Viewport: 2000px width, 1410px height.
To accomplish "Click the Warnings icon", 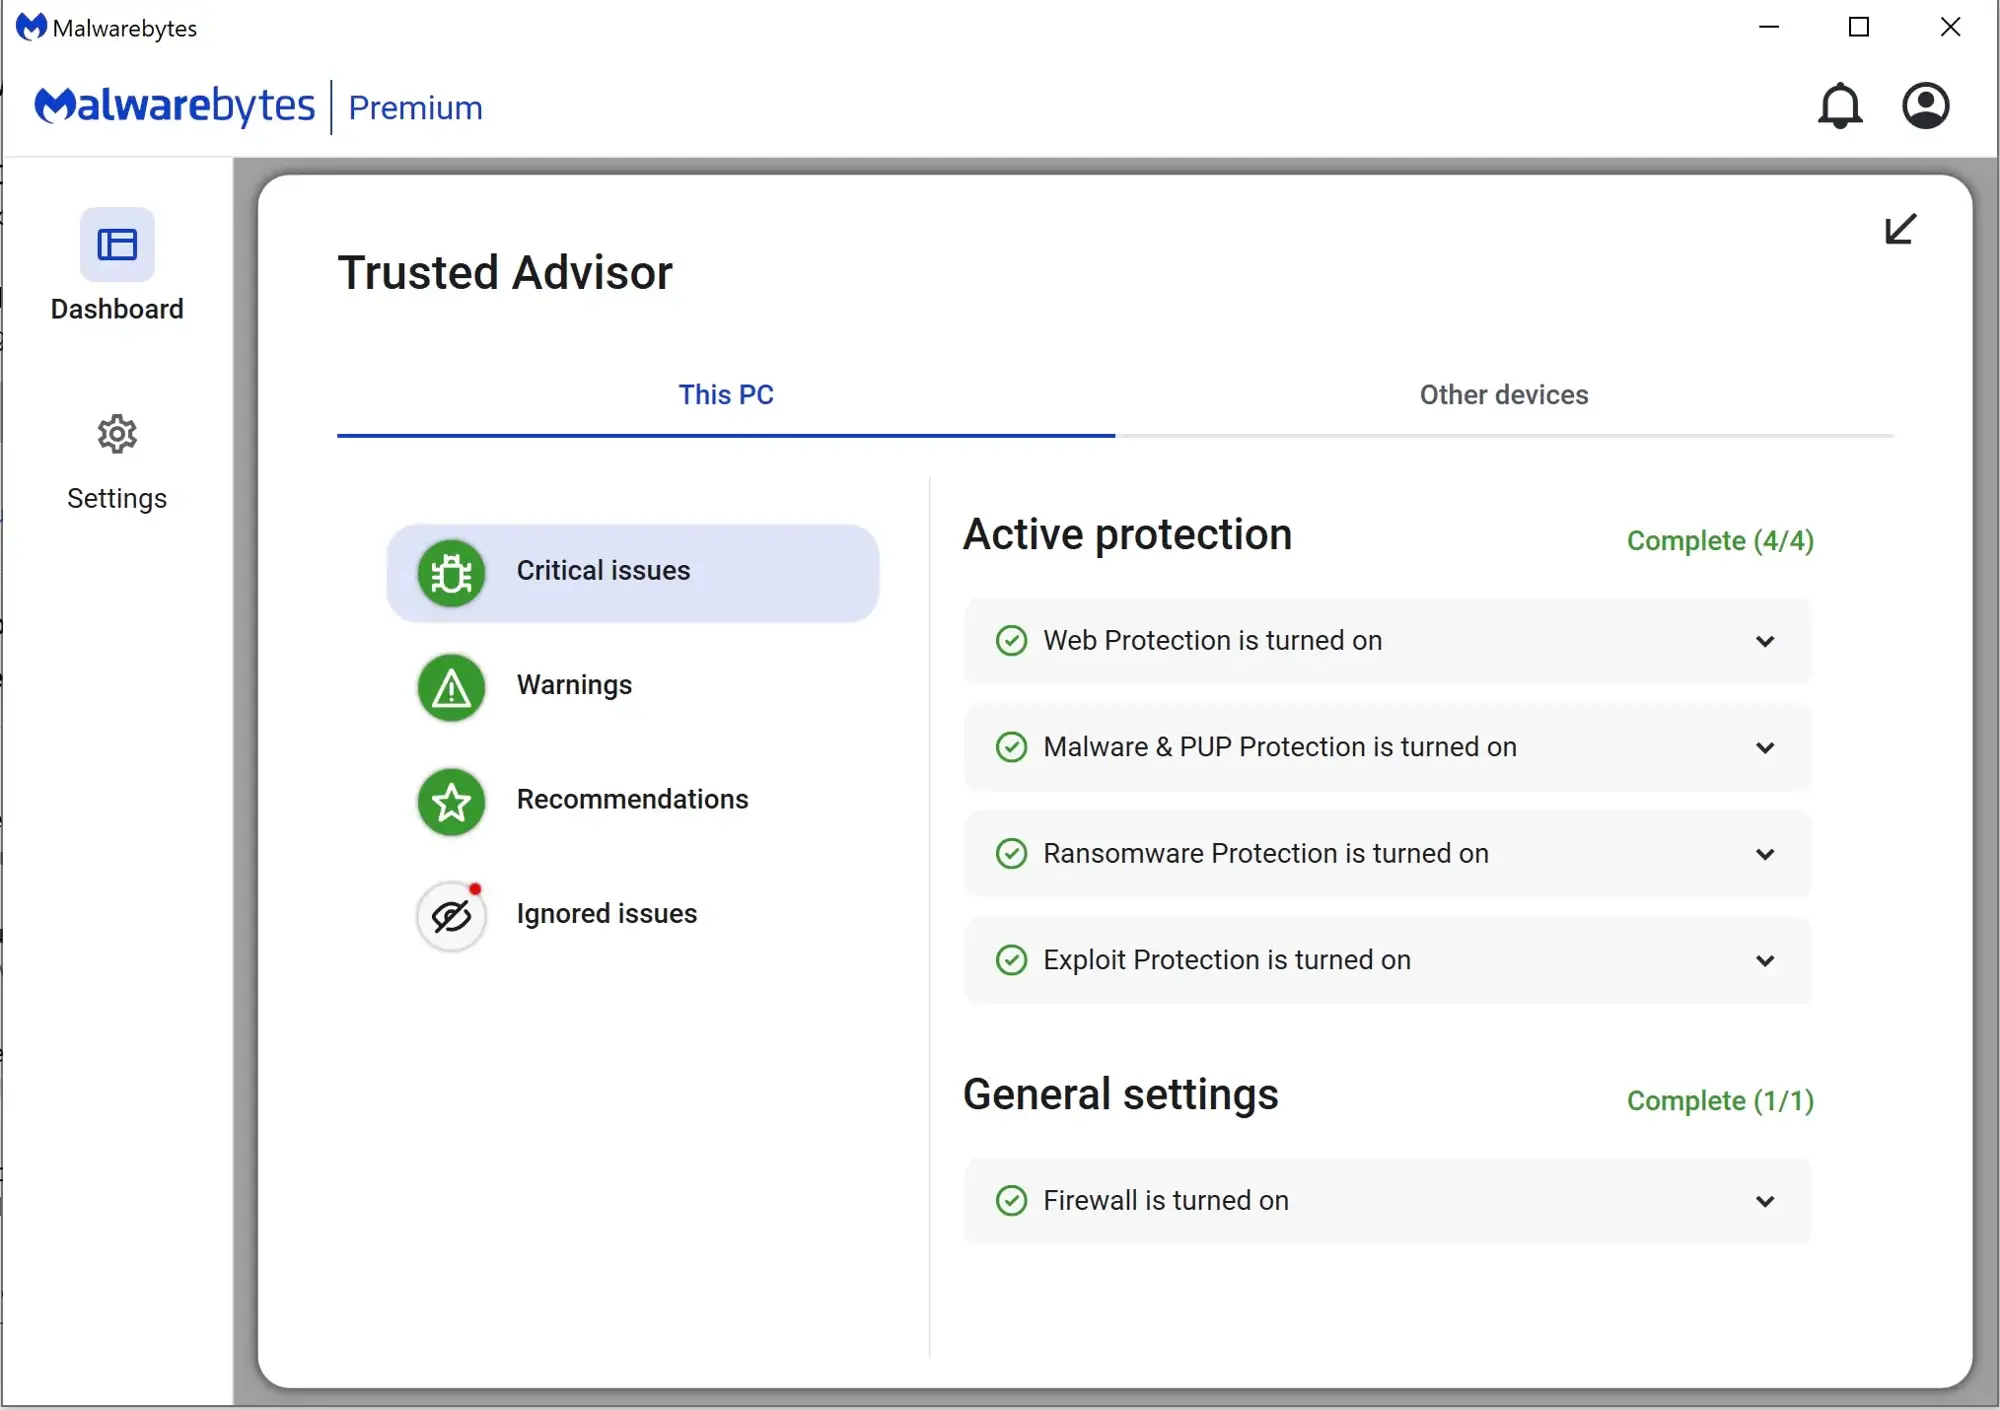I will point(453,685).
